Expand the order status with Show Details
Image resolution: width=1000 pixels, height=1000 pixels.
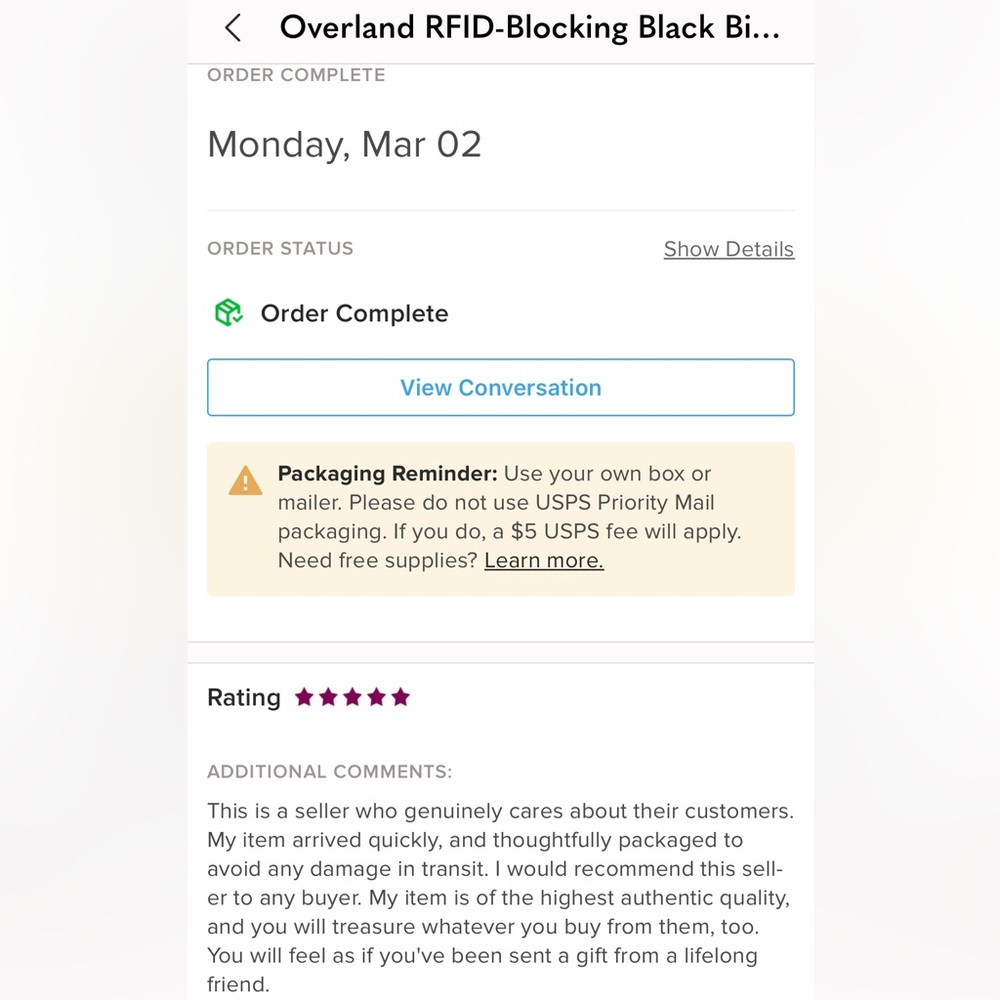[728, 249]
